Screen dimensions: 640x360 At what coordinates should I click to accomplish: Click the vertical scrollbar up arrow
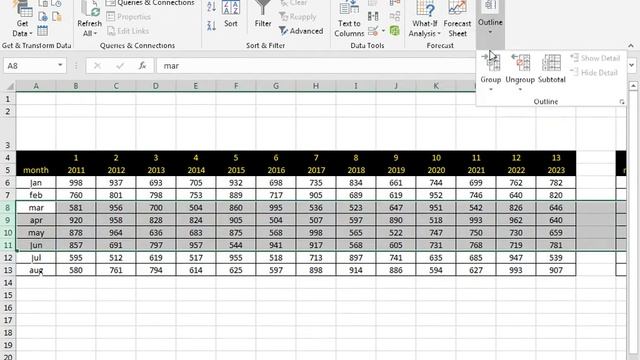[633, 86]
